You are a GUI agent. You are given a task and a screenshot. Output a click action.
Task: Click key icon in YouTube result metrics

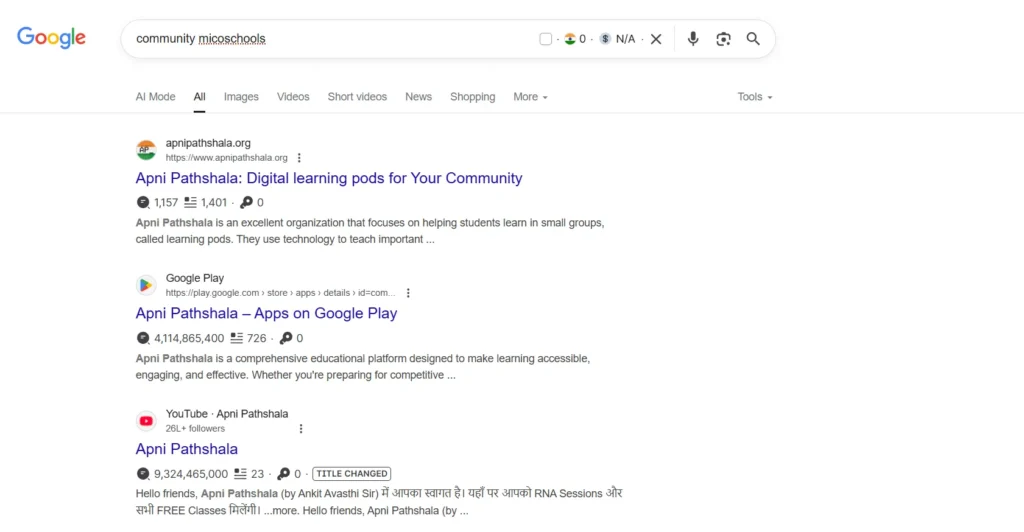click(283, 474)
